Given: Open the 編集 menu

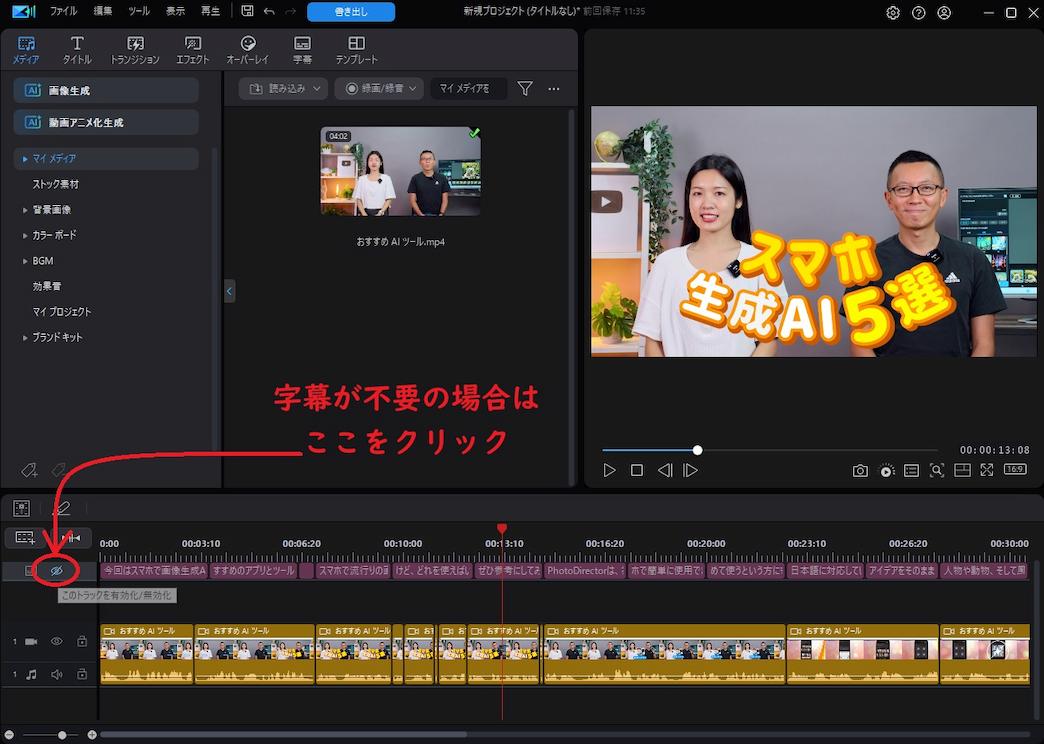Looking at the screenshot, I should coord(102,11).
